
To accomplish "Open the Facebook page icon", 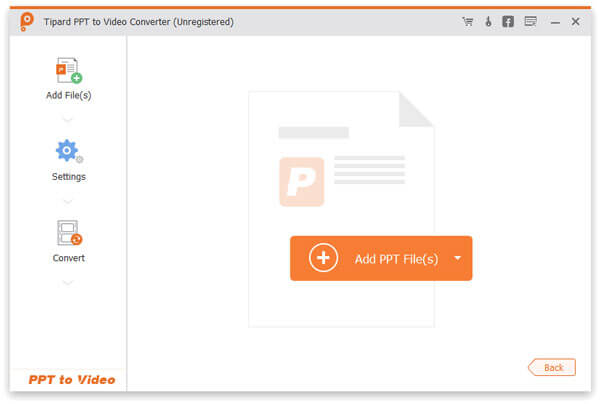I will tap(508, 22).
